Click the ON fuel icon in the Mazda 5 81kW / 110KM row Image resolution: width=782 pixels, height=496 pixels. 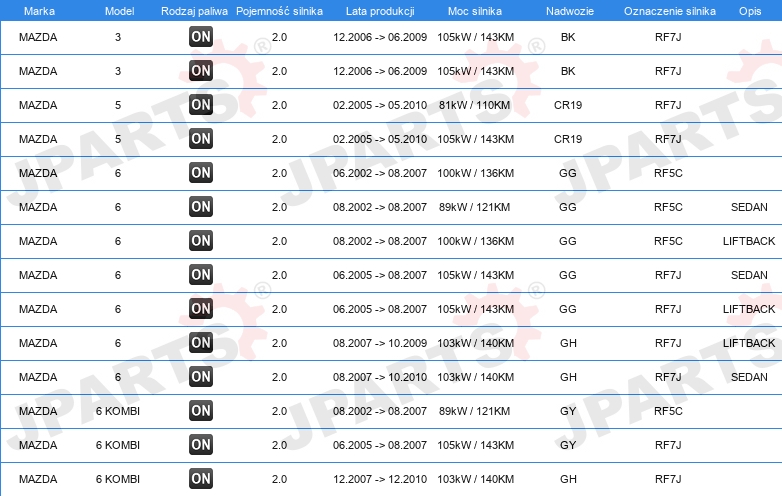(201, 105)
